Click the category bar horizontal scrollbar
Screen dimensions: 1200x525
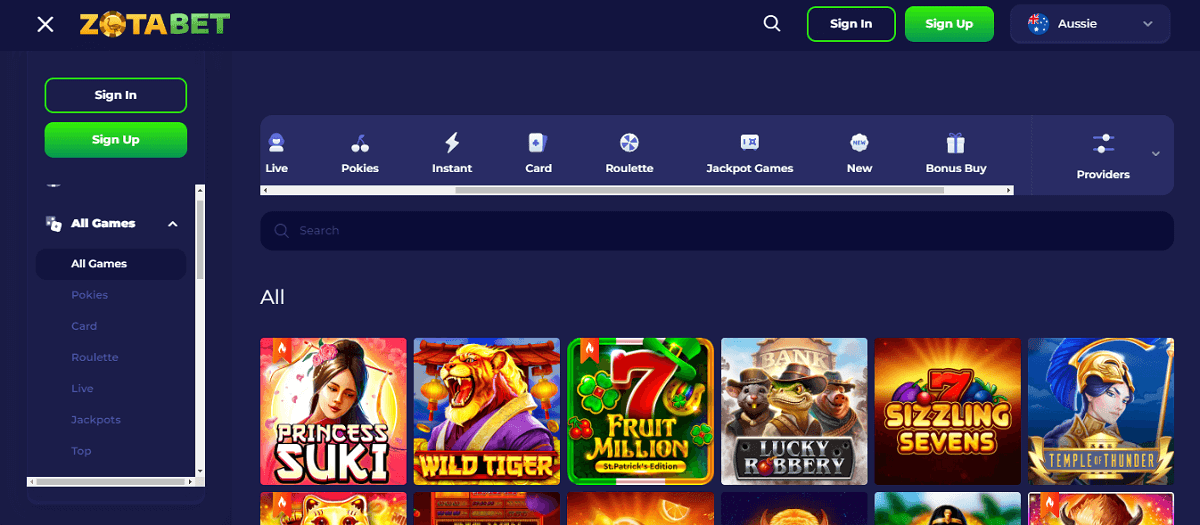[637, 190]
